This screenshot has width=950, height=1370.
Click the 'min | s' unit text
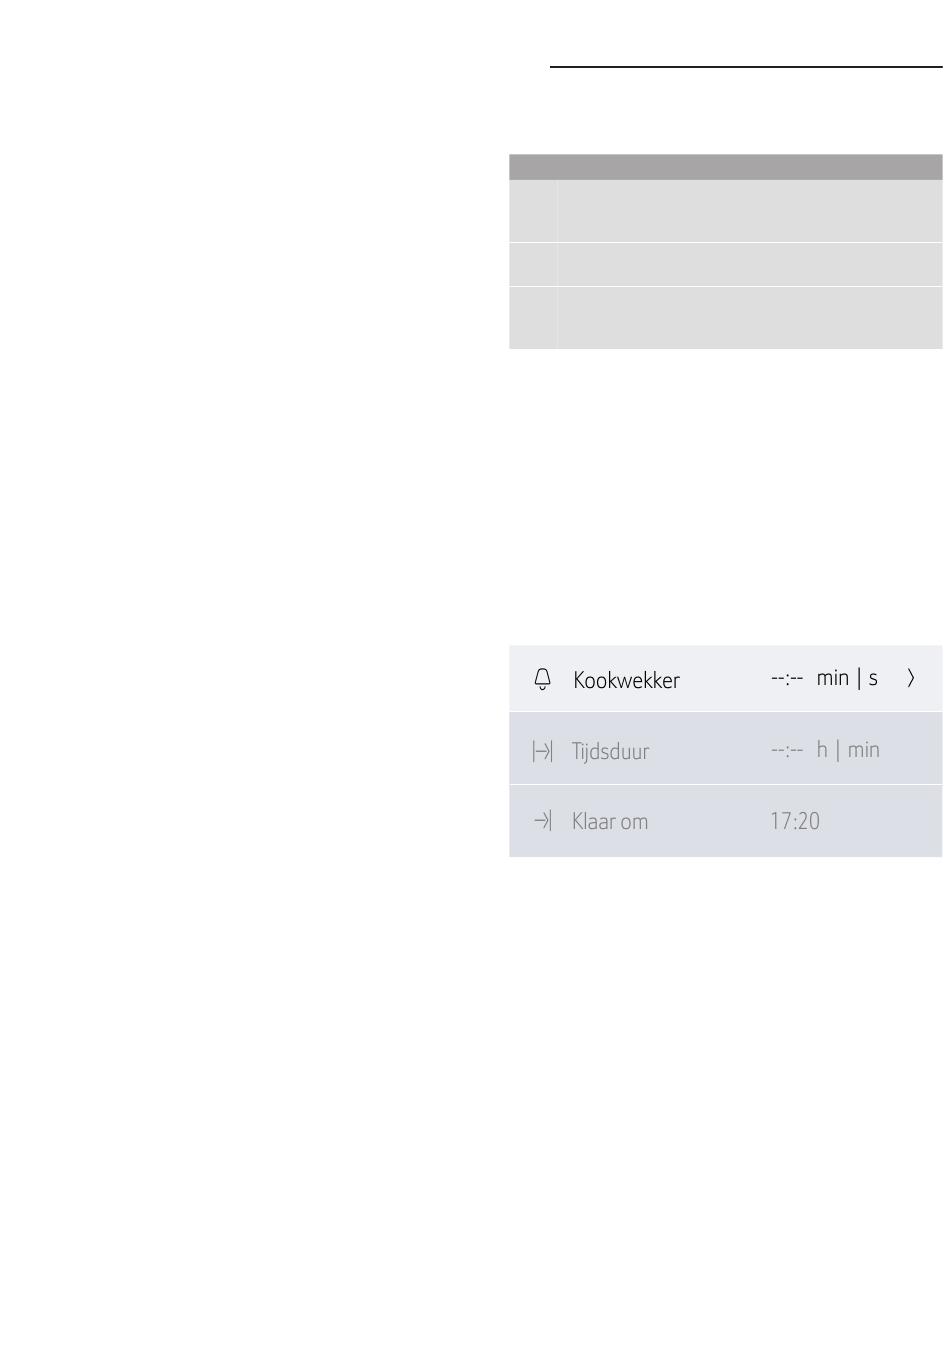pos(847,678)
